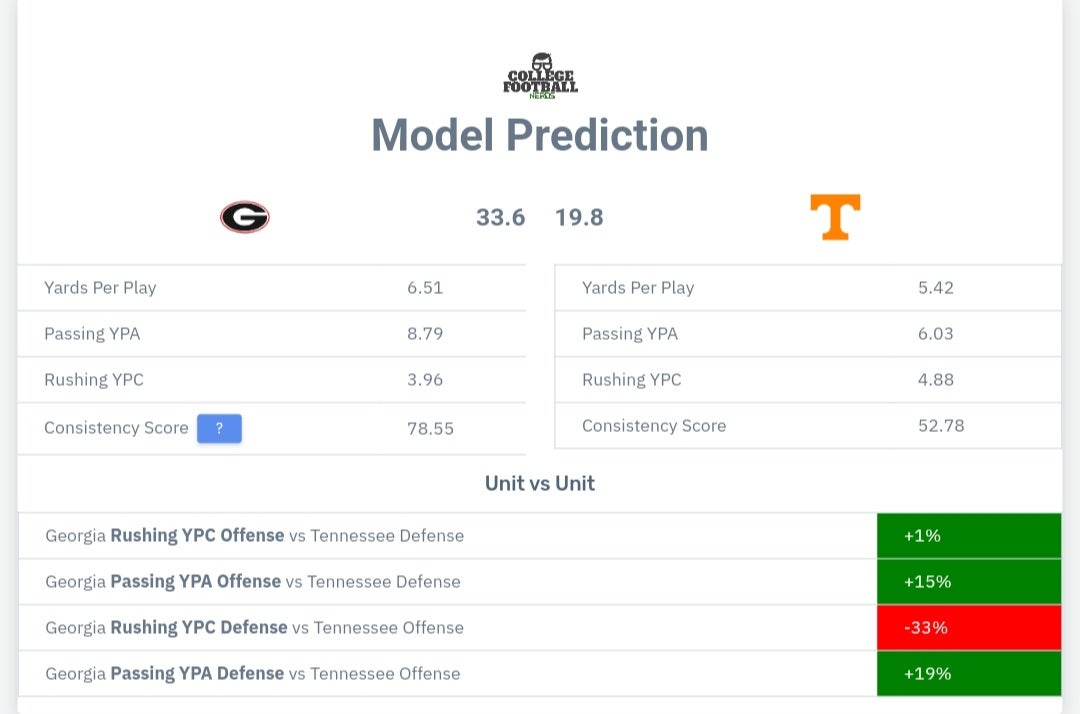Image resolution: width=1080 pixels, height=714 pixels.
Task: Click Georgia's predicted score of 33.6
Action: click(500, 217)
